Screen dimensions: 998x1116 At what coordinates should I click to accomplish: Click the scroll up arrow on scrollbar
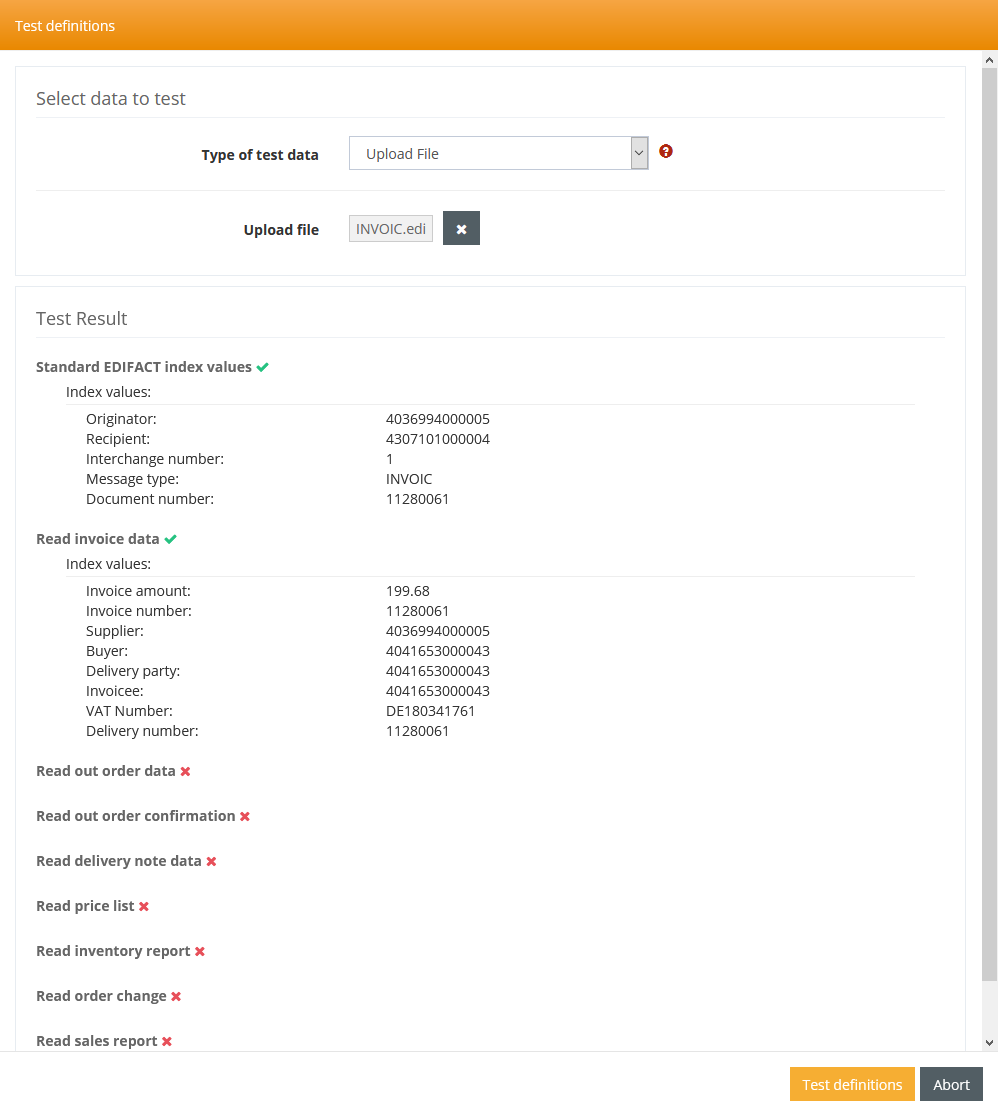[989, 60]
